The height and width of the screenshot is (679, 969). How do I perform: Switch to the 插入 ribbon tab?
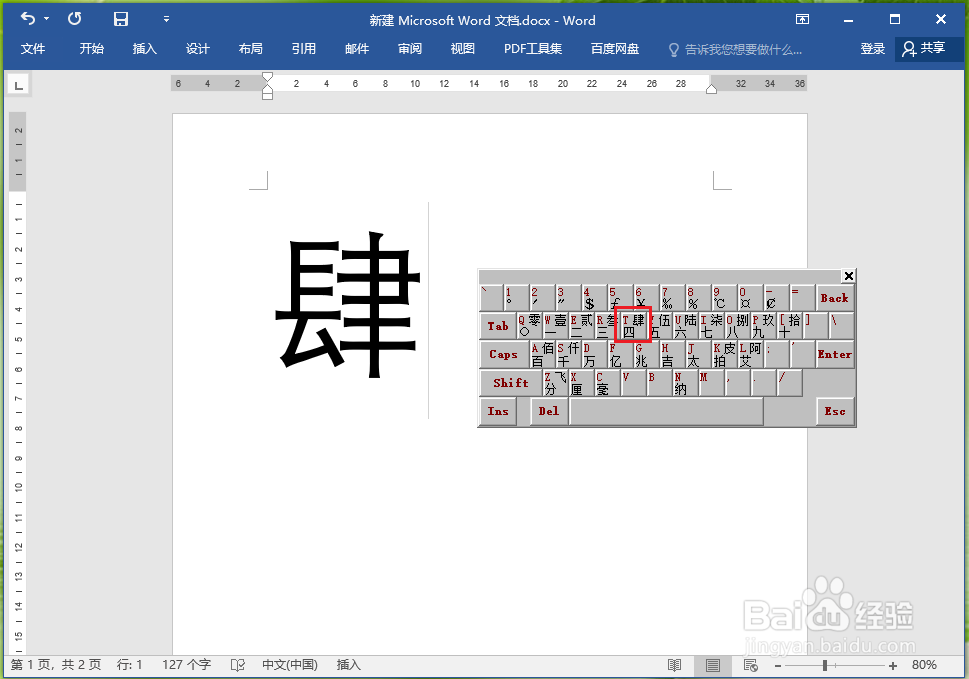pyautogui.click(x=144, y=48)
